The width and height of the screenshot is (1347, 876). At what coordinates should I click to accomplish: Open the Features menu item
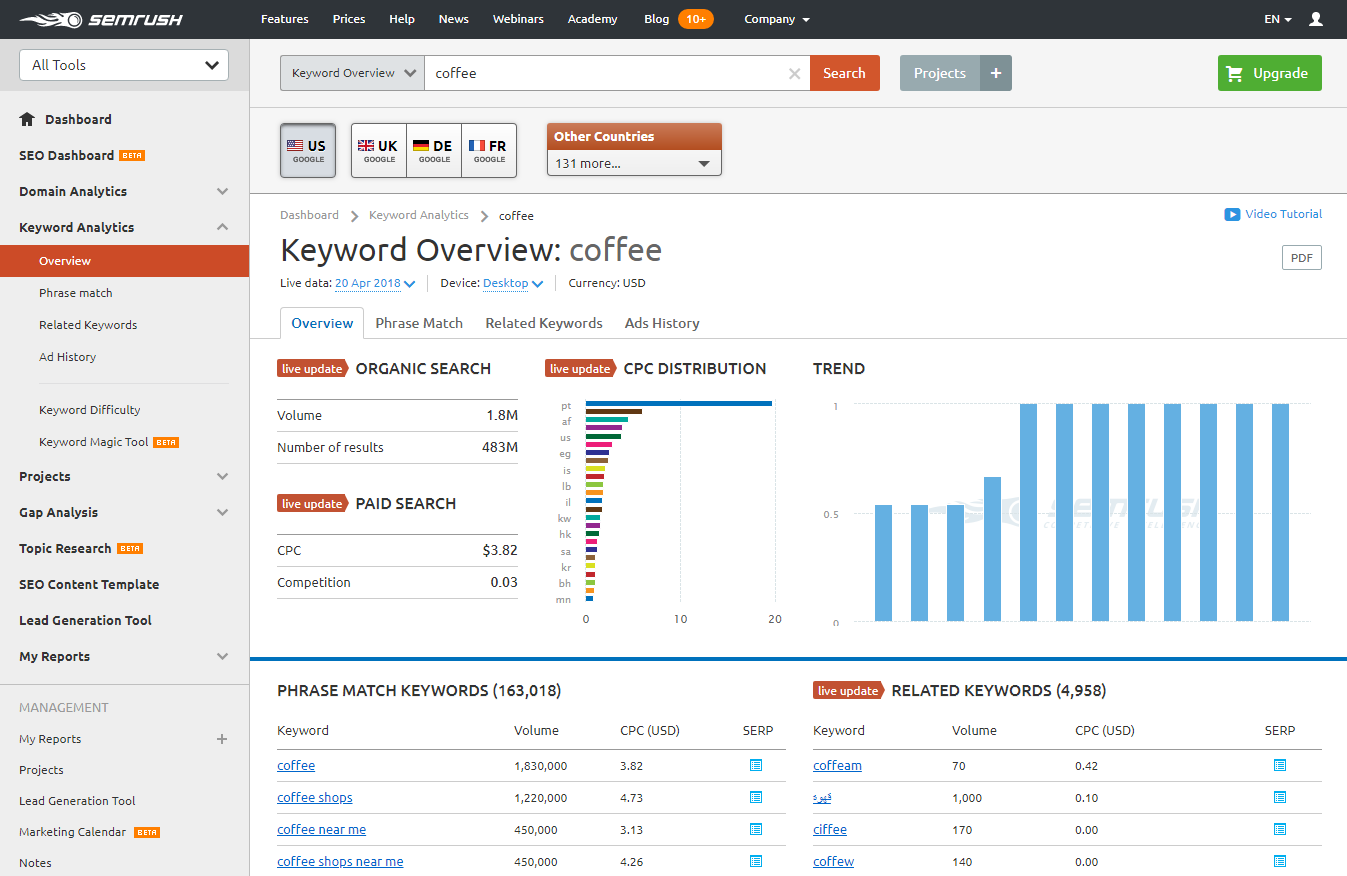(x=285, y=19)
